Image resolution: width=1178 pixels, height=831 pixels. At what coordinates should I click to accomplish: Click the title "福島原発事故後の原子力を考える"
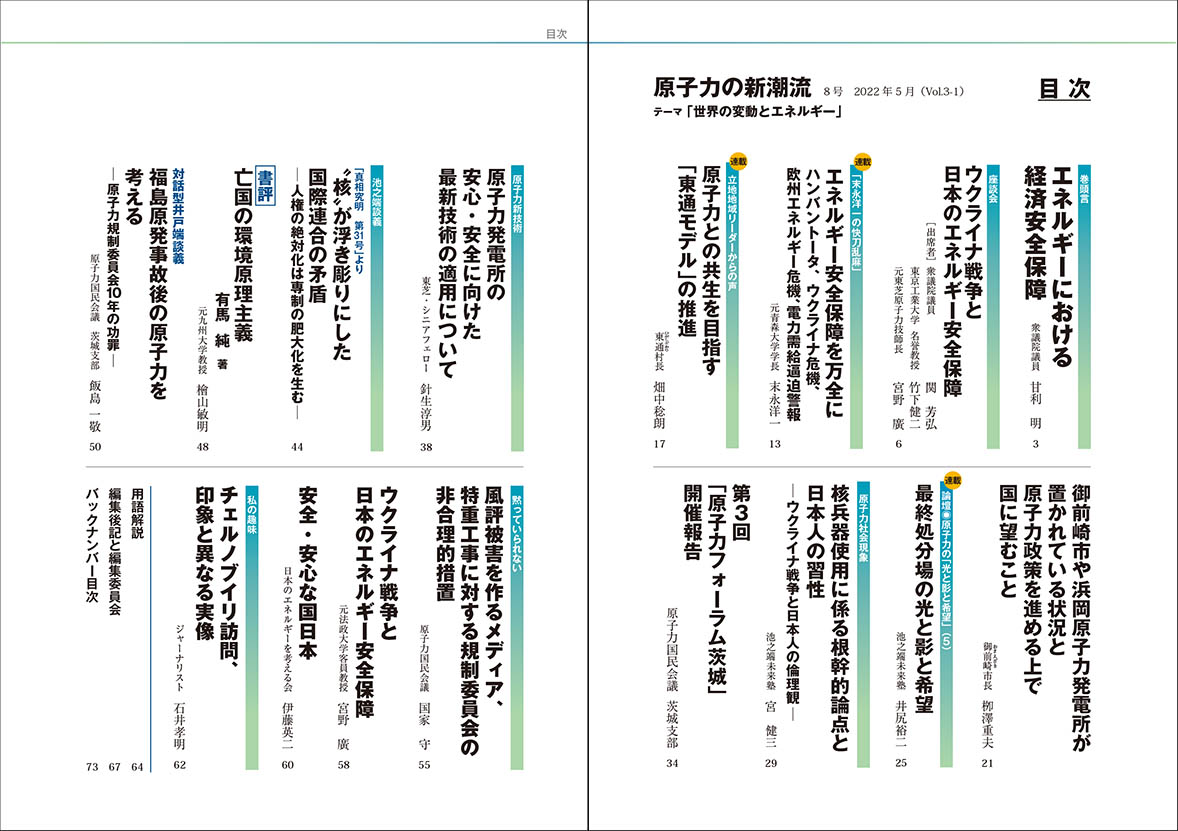[146, 283]
